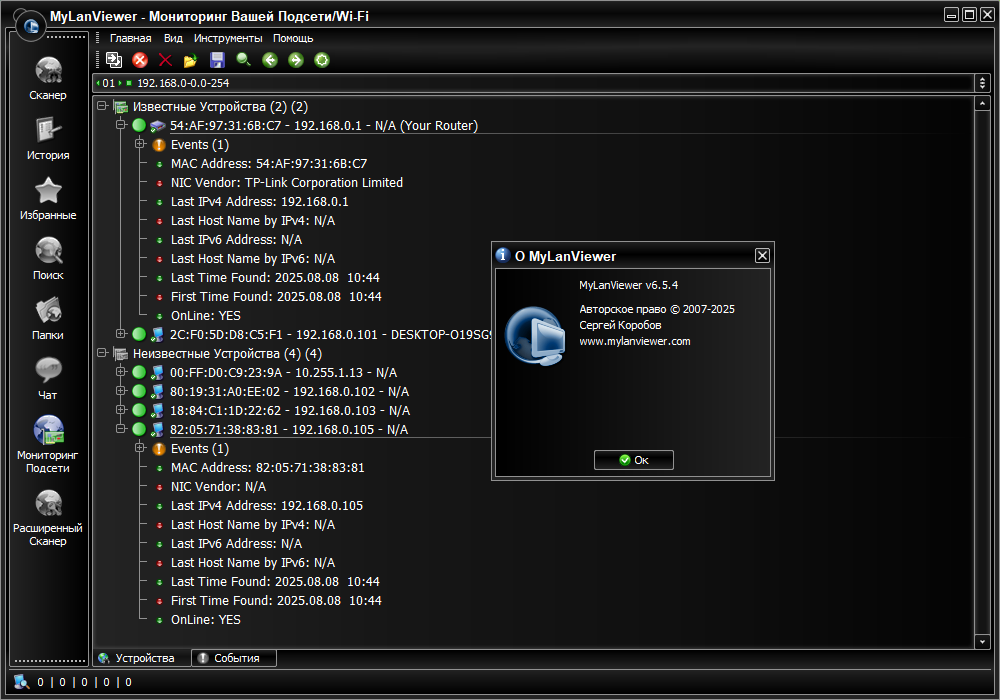Image resolution: width=1000 pixels, height=700 pixels.
Task: Click the router icon beside 54:AF:97:31:6B:C7
Action: click(x=158, y=126)
